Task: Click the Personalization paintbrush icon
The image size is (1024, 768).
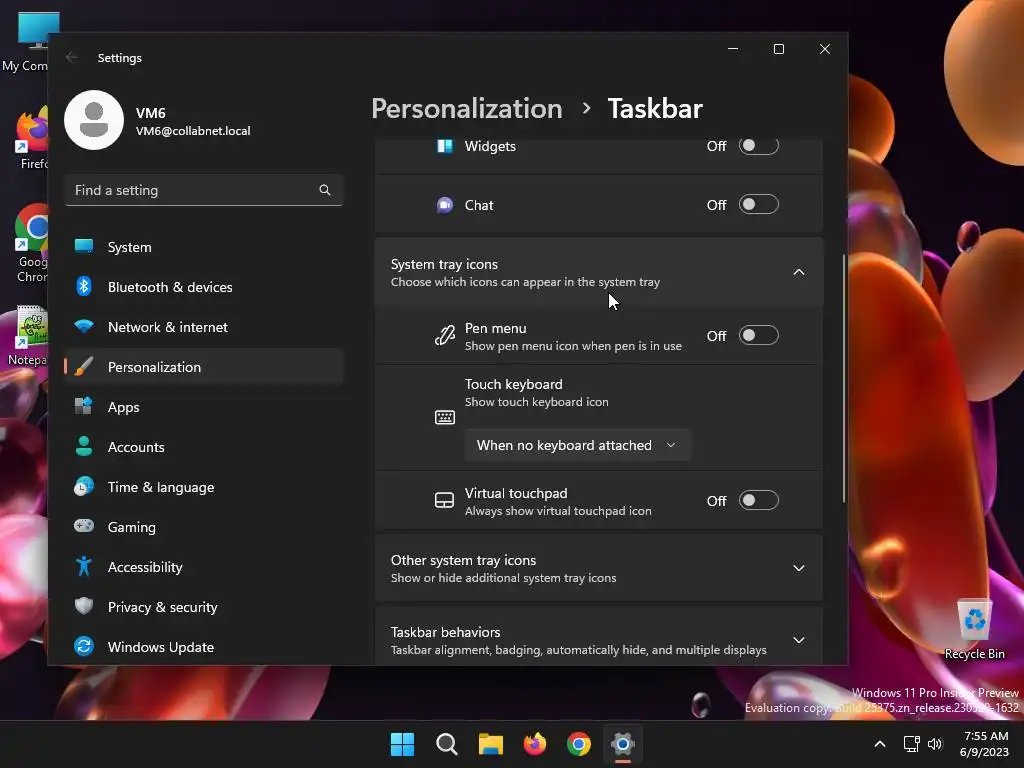Action: coord(84,367)
